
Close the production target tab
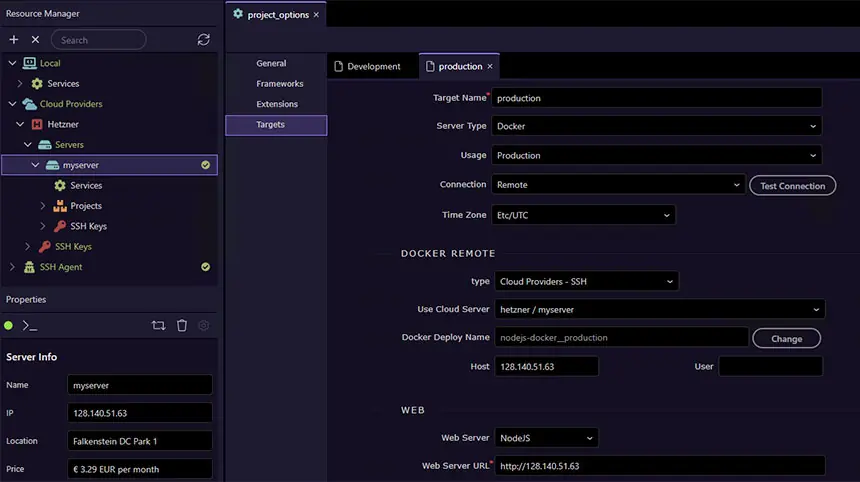click(490, 66)
